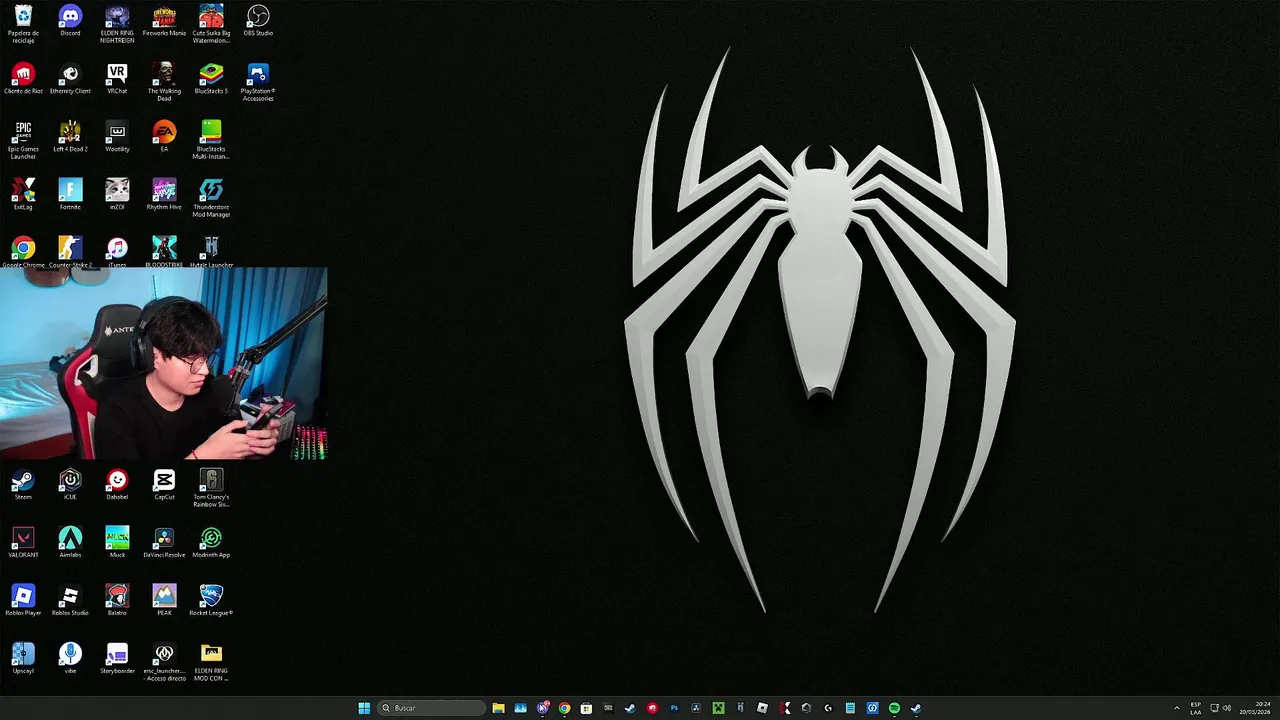The width and height of the screenshot is (1280, 720).
Task: Open the OBS Studio desktop shortcut
Action: point(258,20)
